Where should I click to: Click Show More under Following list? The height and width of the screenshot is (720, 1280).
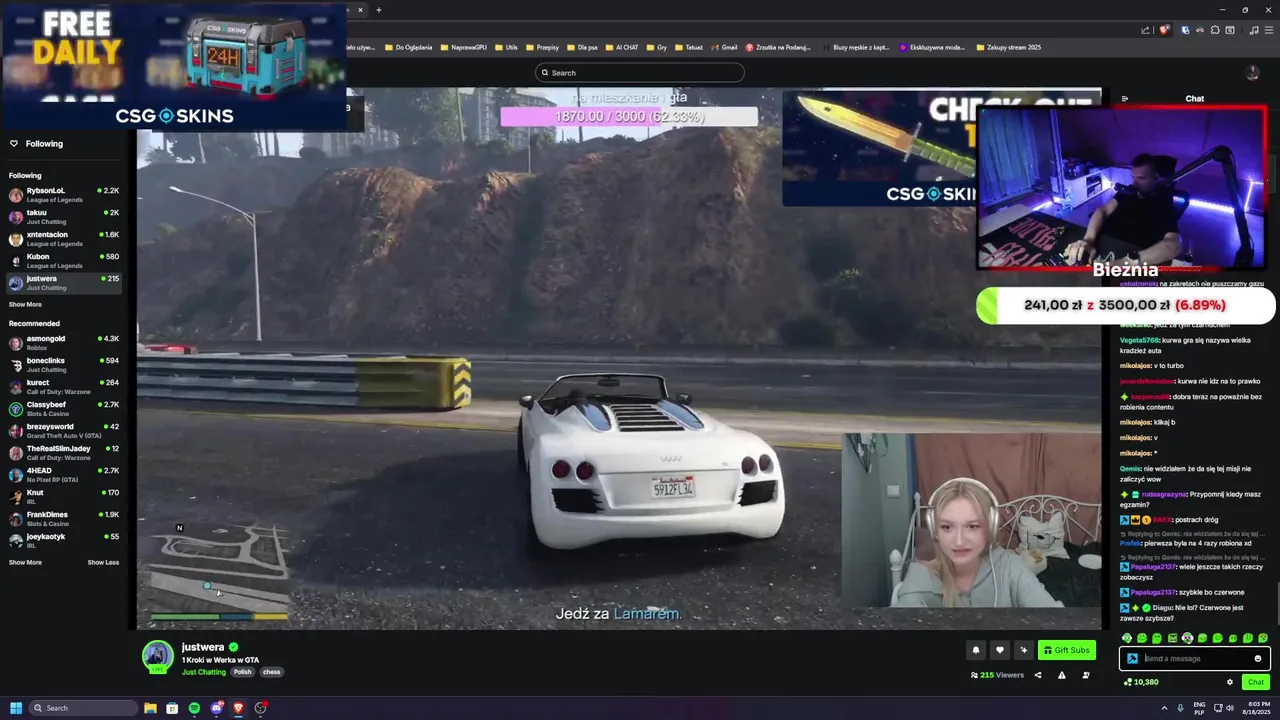[25, 304]
